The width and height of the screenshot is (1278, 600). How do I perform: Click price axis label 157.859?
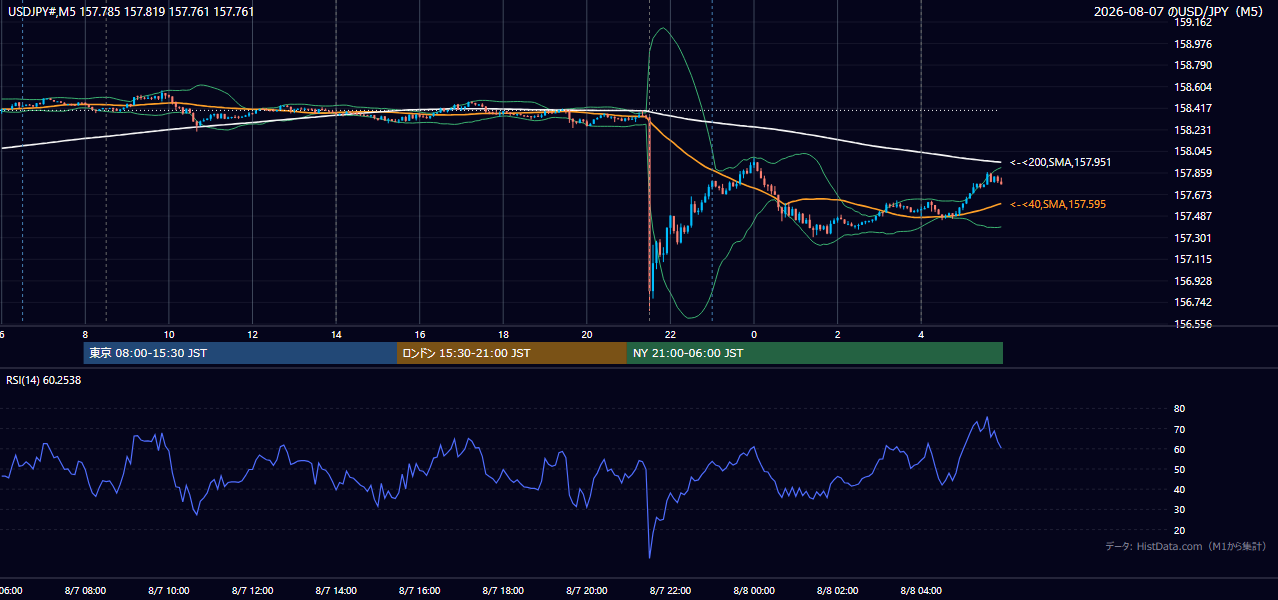[x=1194, y=173]
